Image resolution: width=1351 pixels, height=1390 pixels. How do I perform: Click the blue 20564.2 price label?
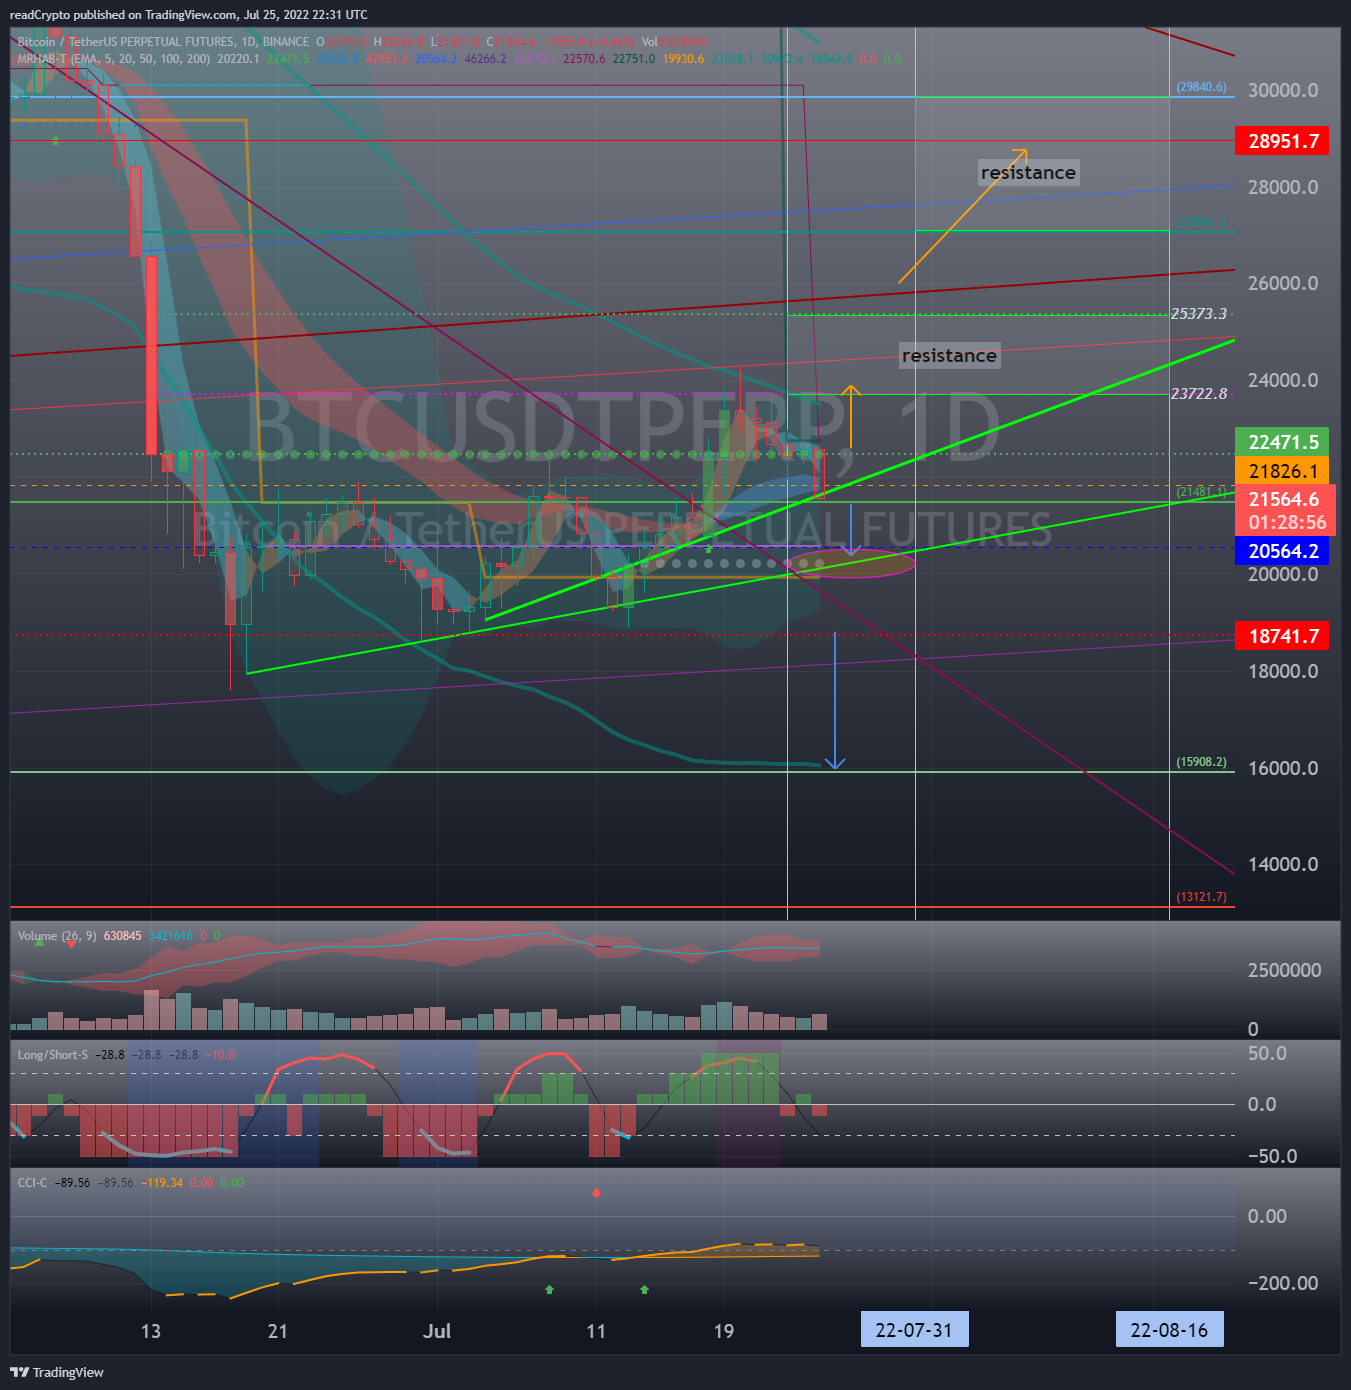point(1283,551)
